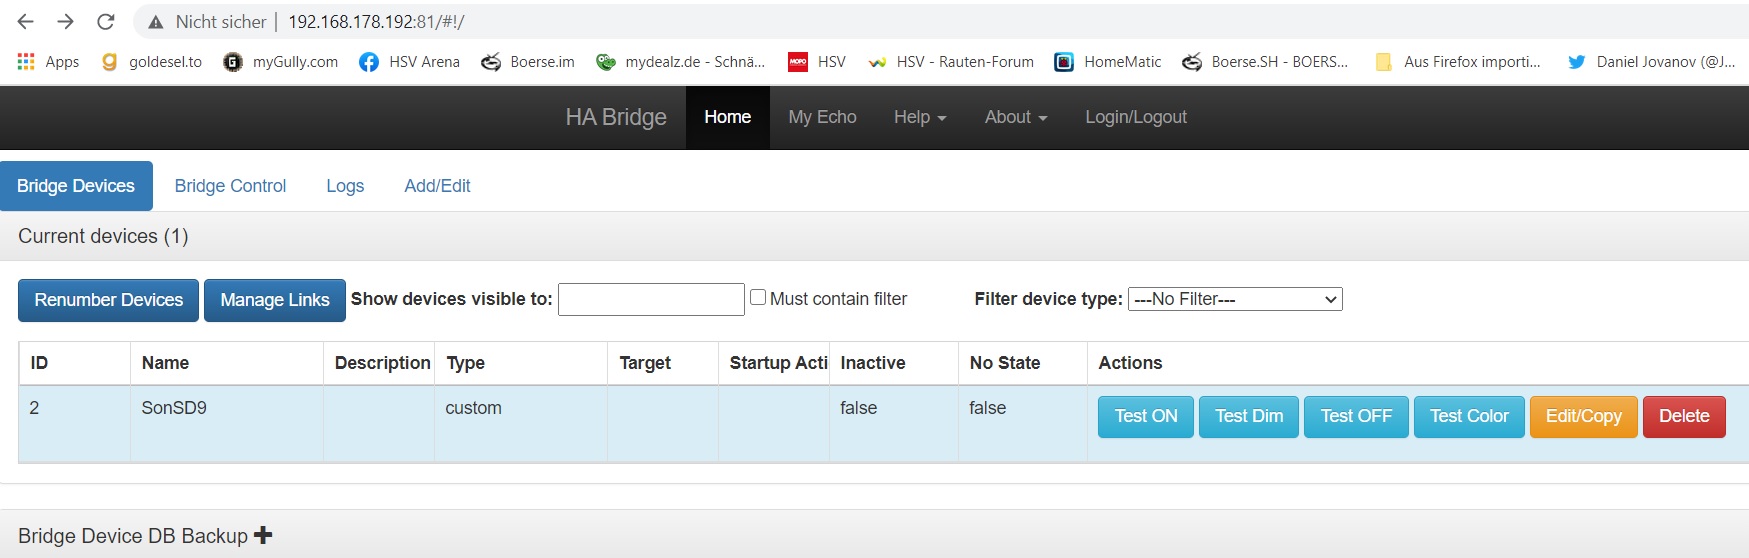The height and width of the screenshot is (558, 1749).
Task: Open the HomeMatic bookmark
Action: coord(1108,61)
